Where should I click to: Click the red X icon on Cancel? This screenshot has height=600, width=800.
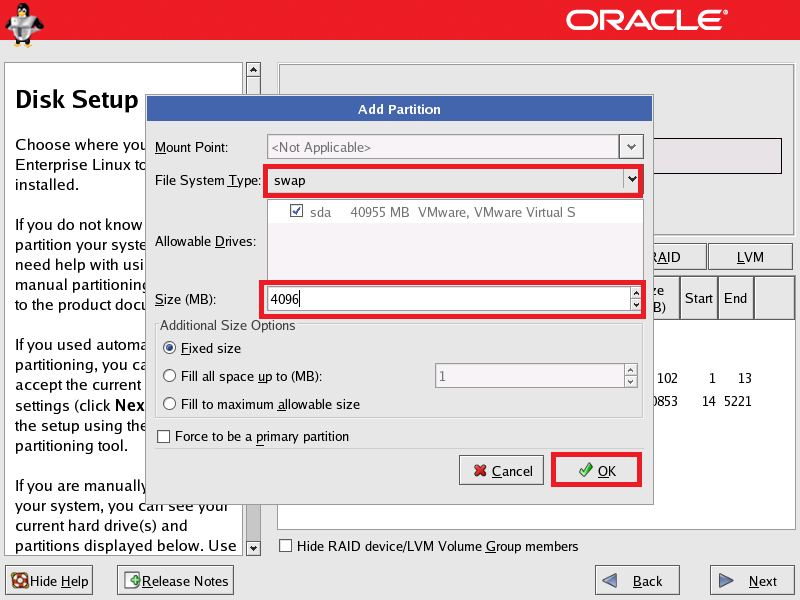480,470
